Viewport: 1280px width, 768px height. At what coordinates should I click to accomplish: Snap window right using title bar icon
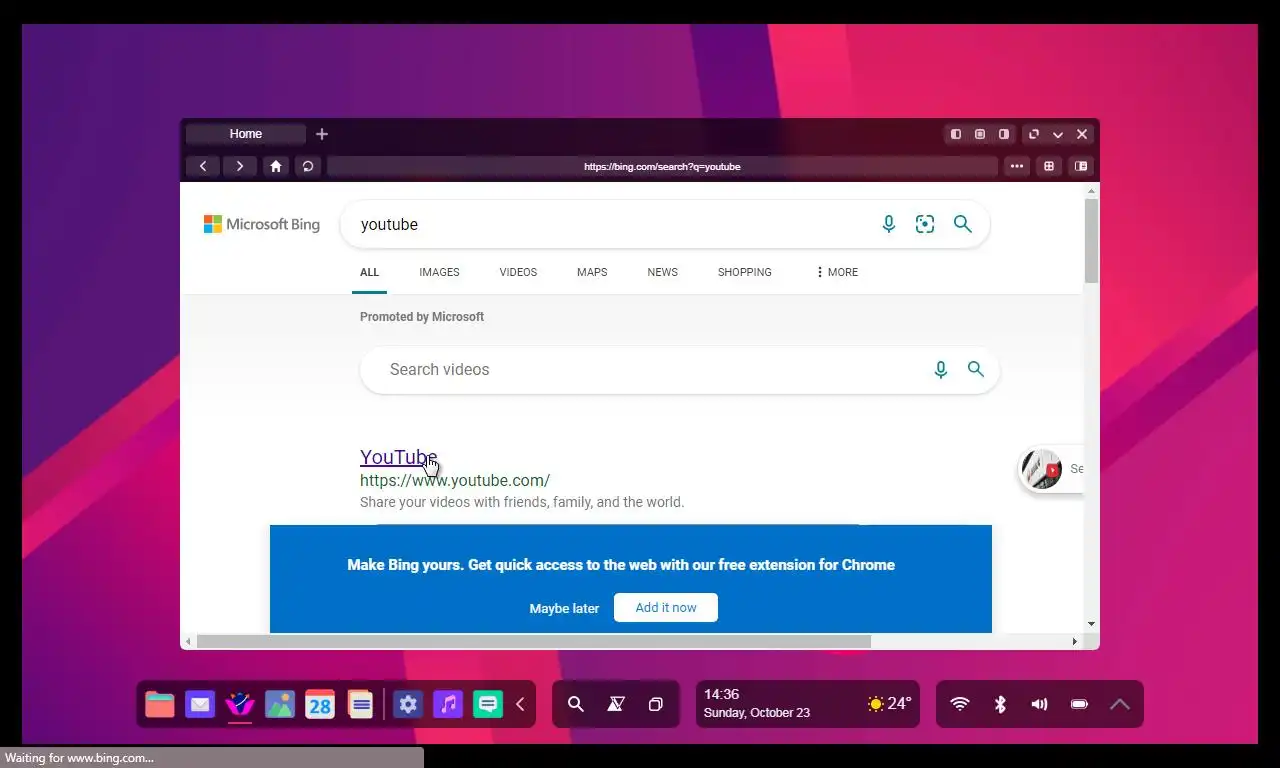coord(1004,134)
